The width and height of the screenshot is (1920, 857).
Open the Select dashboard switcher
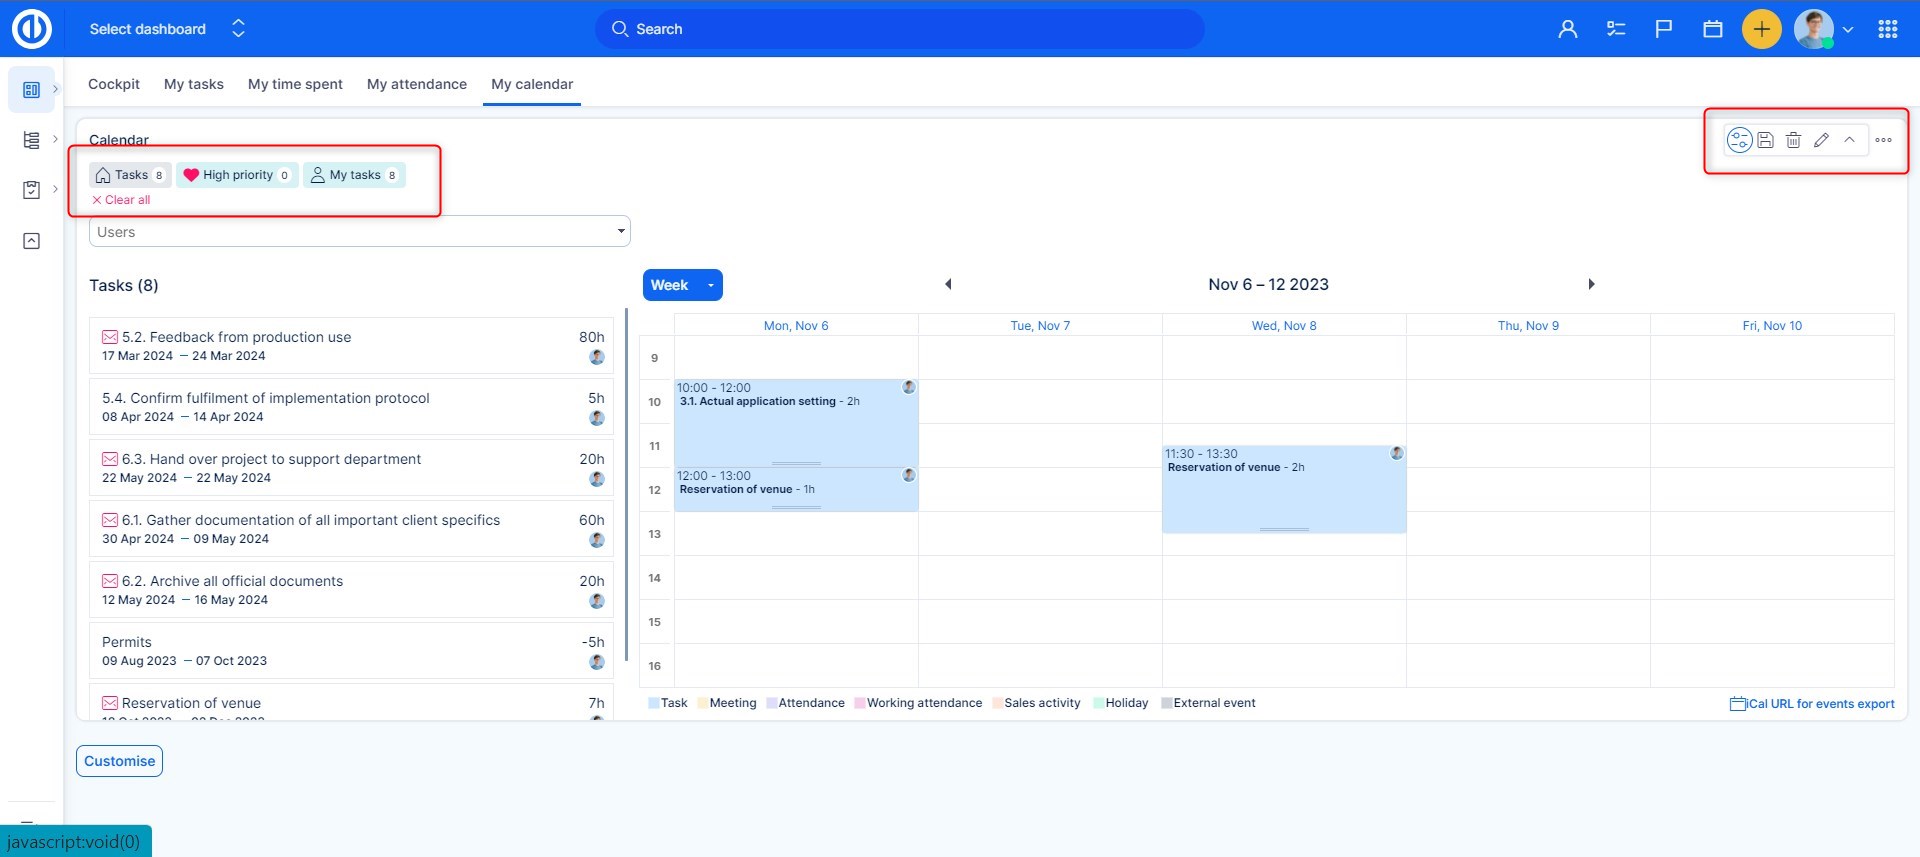[166, 29]
